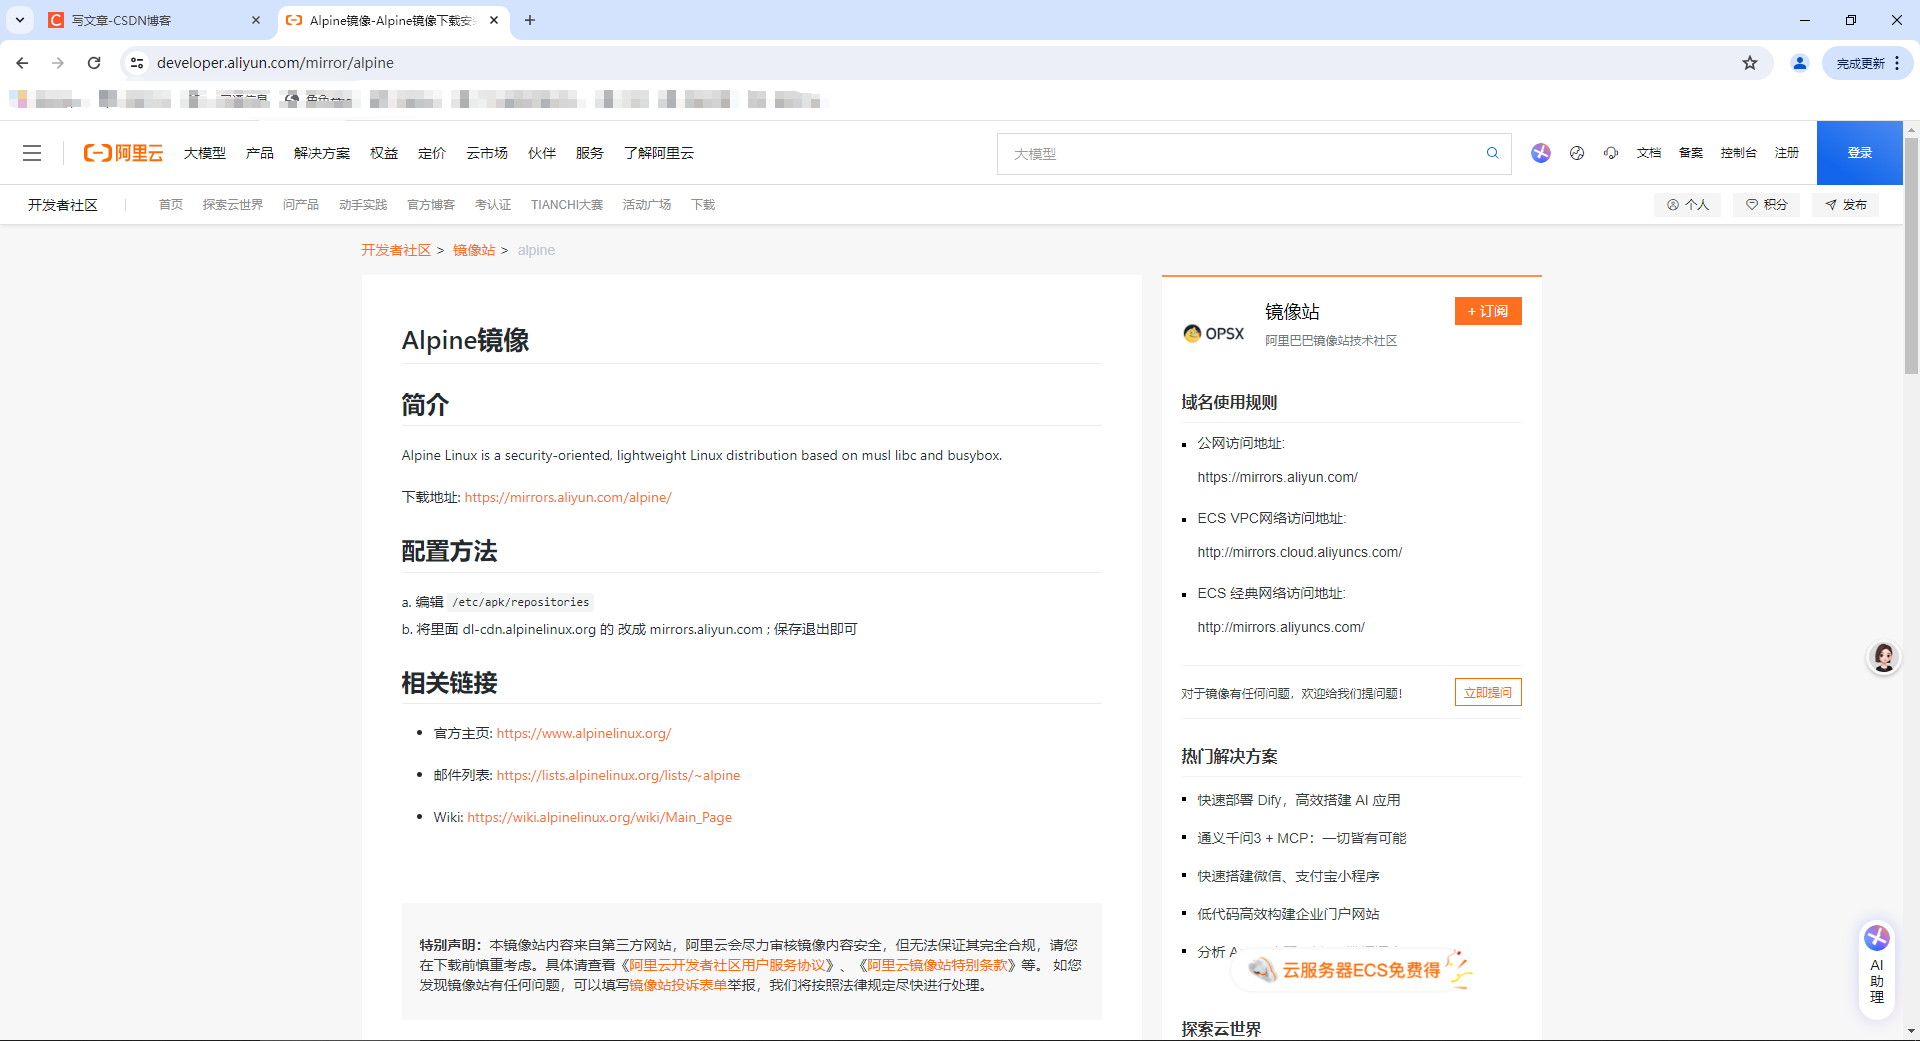
Task: Open the Alpine wiki Main_Page link
Action: click(600, 817)
